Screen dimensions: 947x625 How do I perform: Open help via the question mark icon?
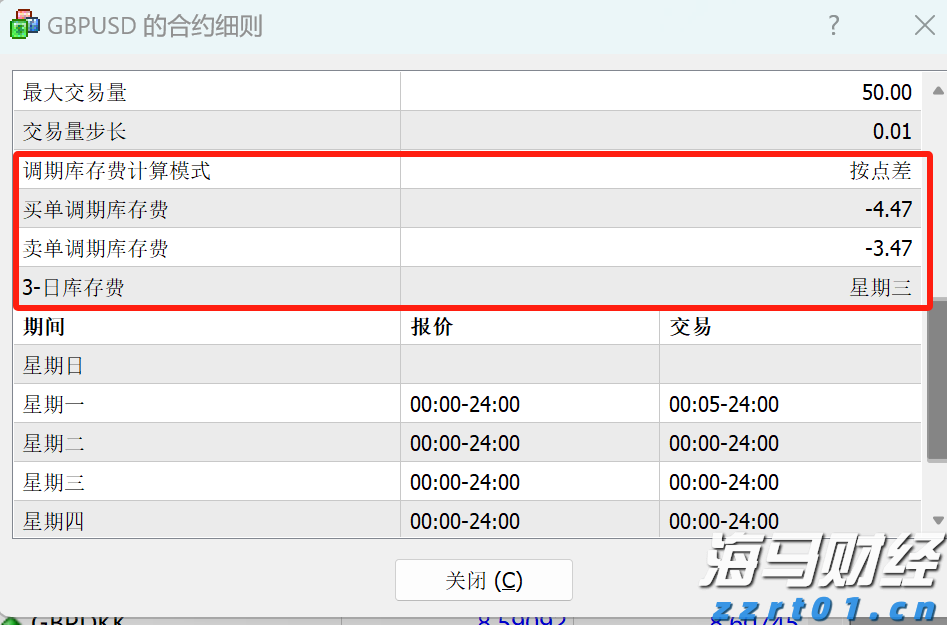coord(833,26)
